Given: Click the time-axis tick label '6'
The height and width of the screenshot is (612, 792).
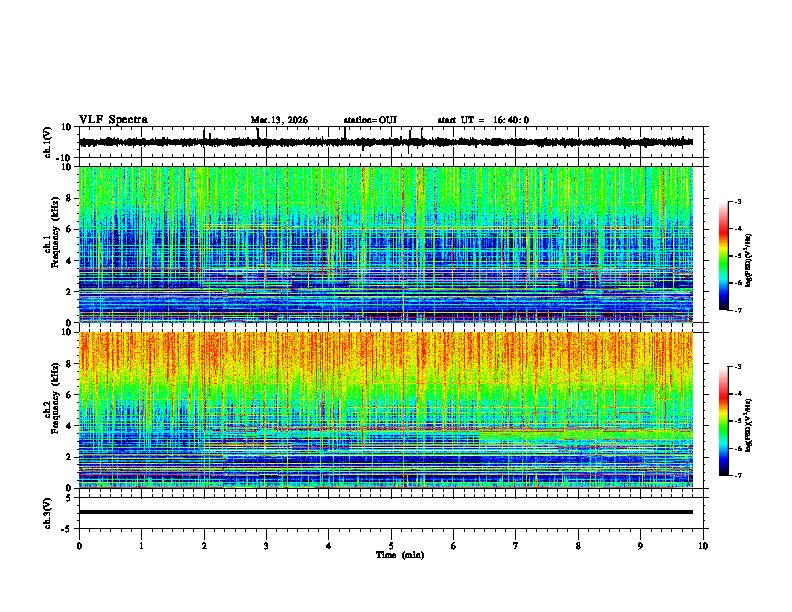Looking at the screenshot, I should (454, 546).
